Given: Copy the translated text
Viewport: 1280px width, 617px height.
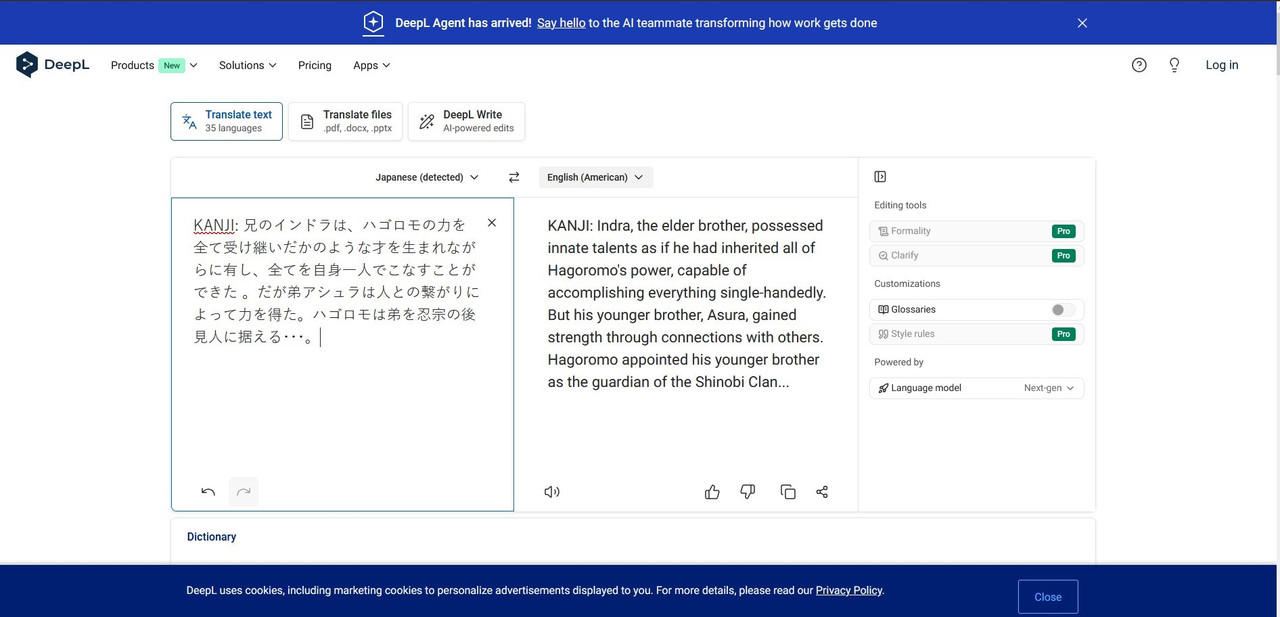Looking at the screenshot, I should [x=788, y=491].
